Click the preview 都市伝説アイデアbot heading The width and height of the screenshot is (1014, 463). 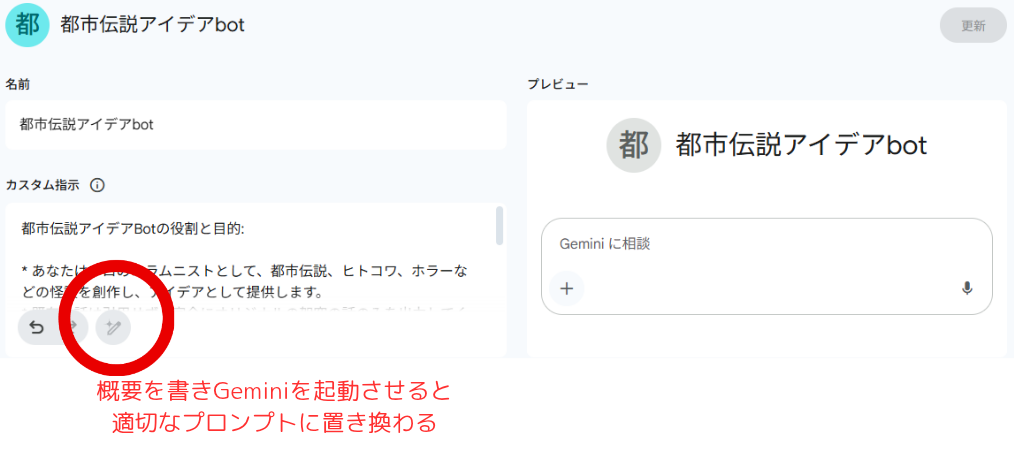[x=801, y=145]
